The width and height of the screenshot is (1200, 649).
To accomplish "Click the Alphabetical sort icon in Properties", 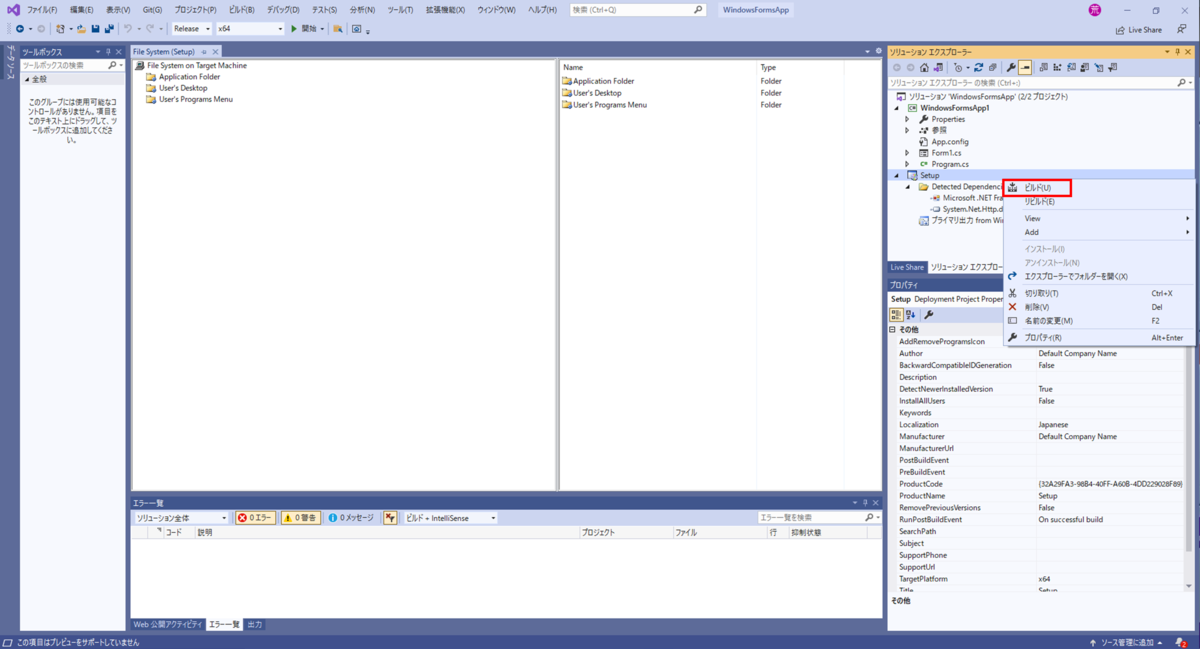I will 911,315.
